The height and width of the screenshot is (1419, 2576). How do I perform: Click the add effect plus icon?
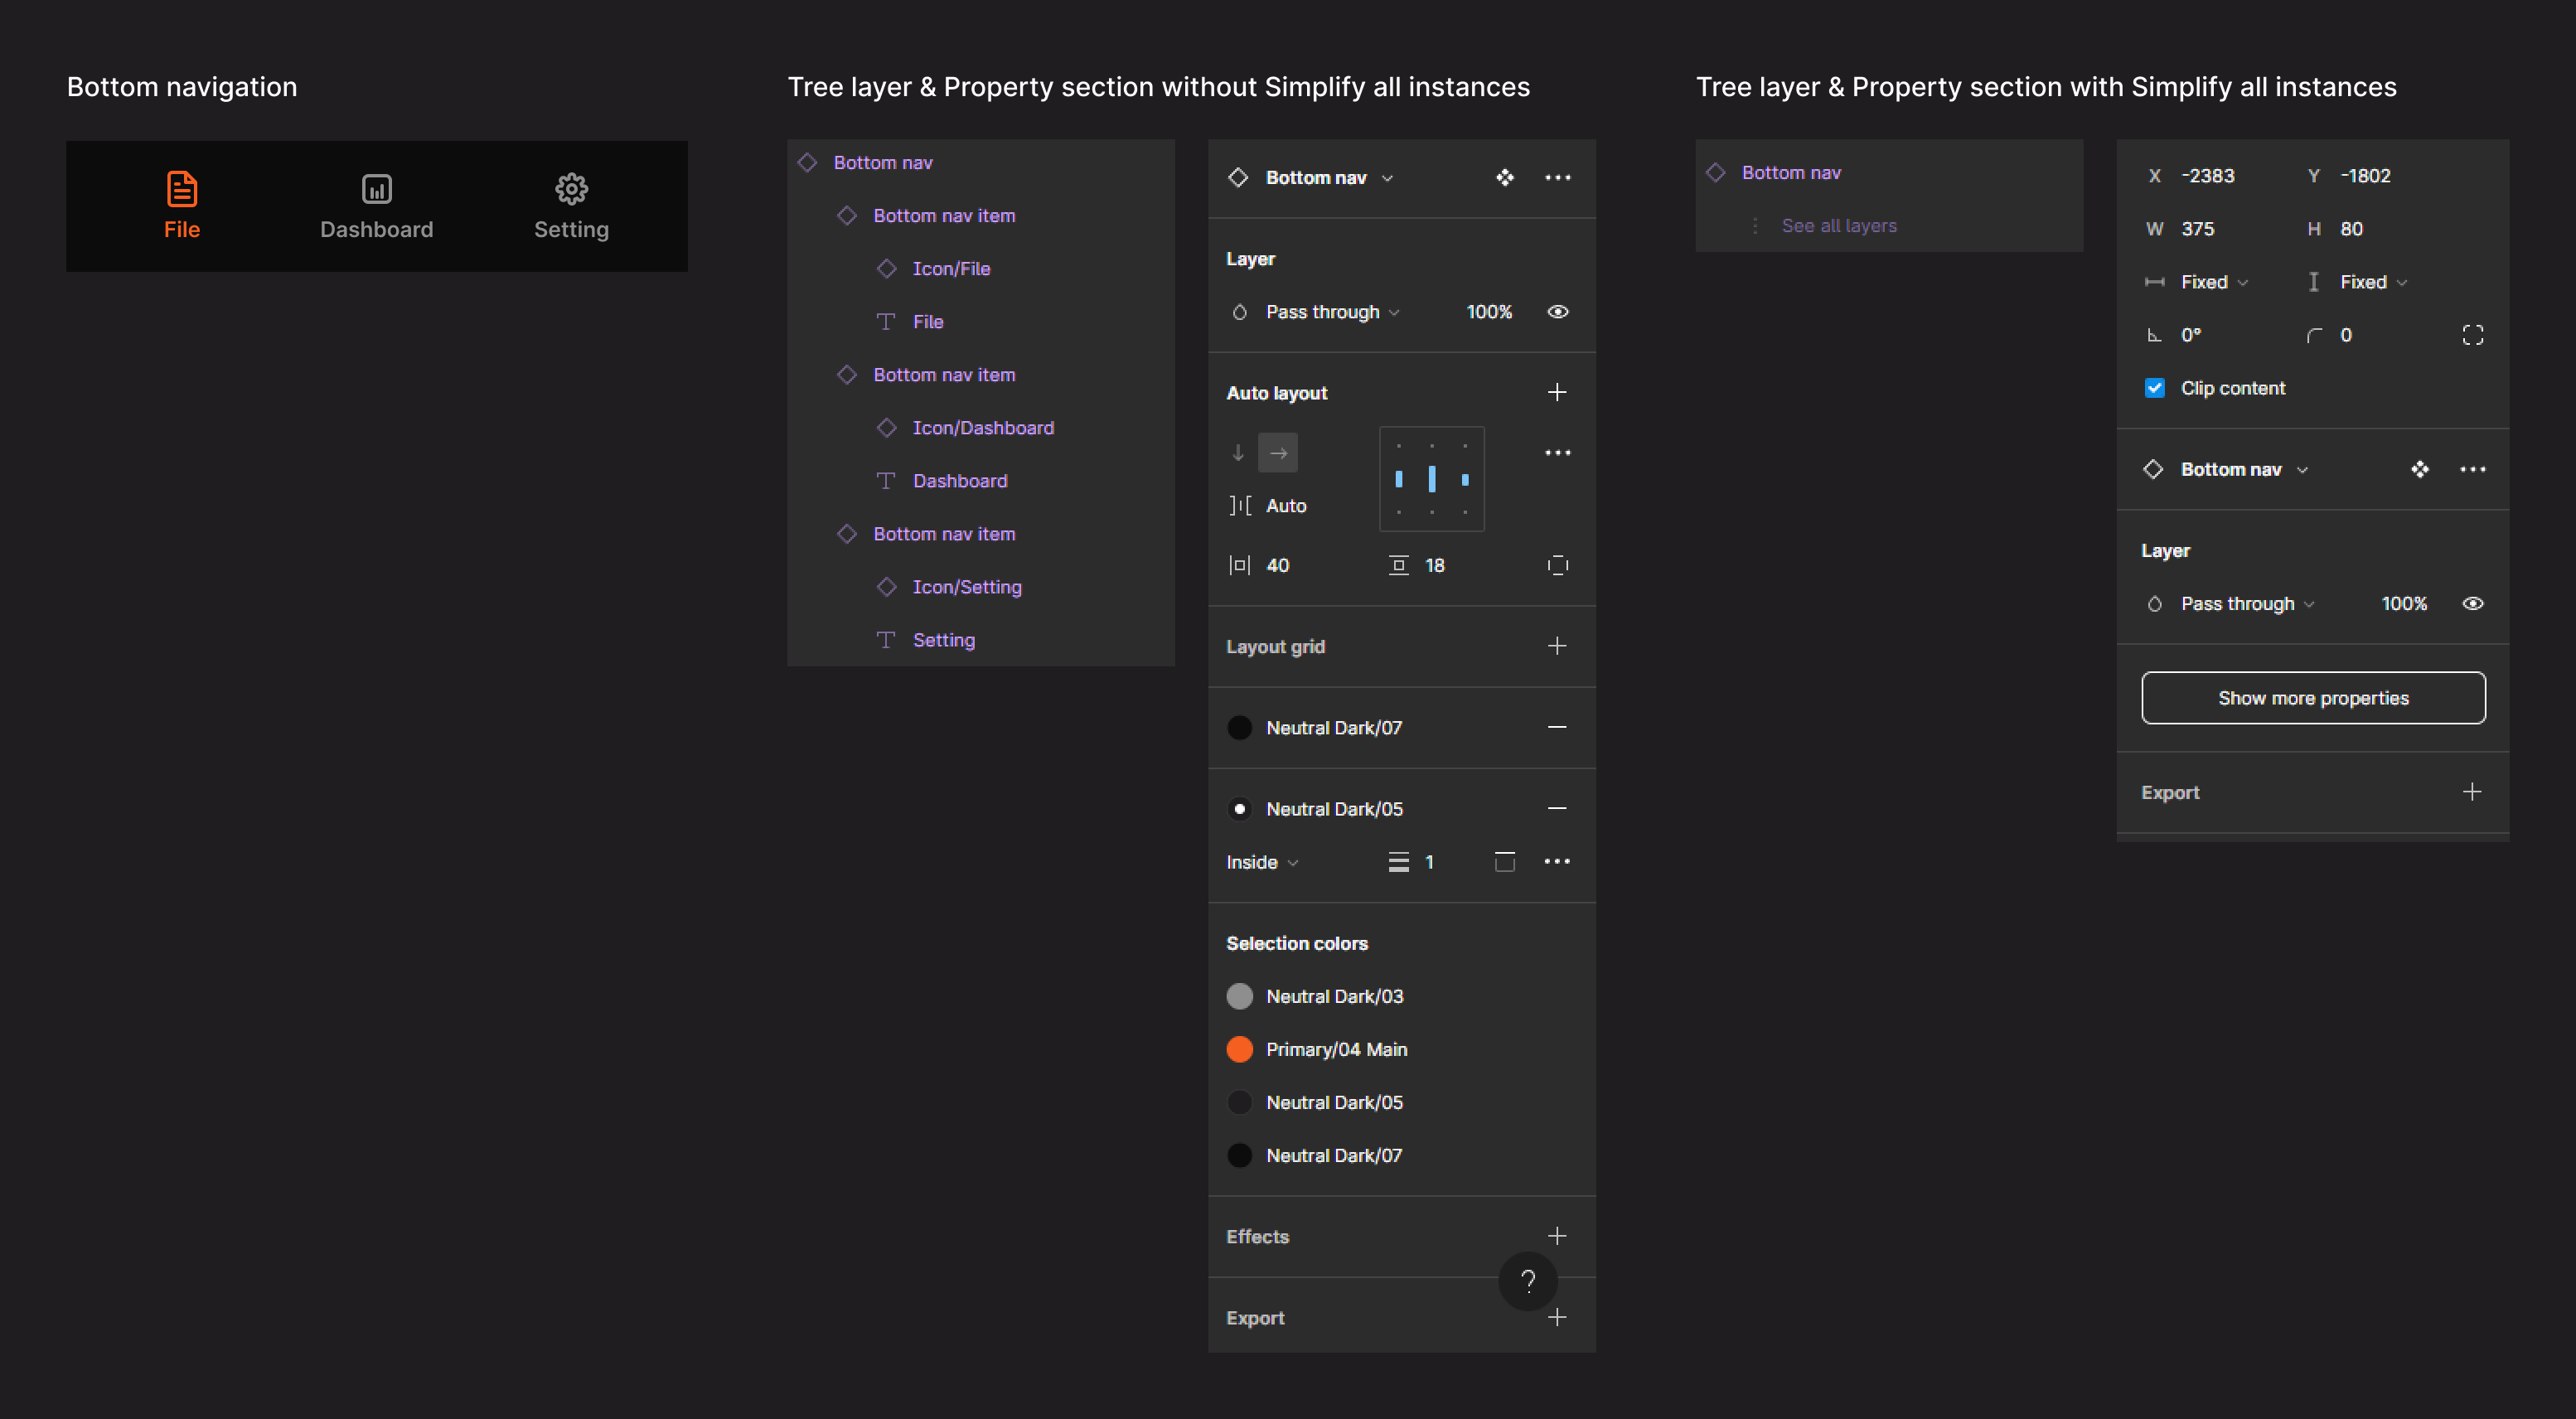pyautogui.click(x=1557, y=1236)
